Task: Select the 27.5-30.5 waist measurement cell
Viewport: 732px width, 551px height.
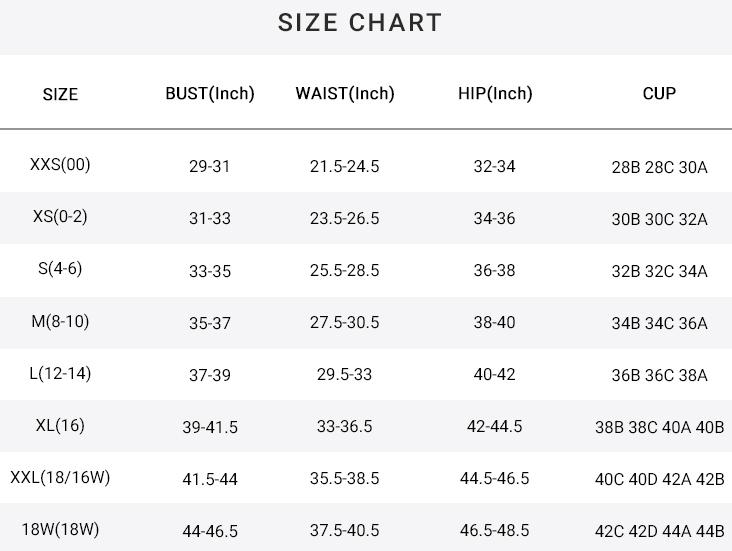Action: (x=345, y=323)
